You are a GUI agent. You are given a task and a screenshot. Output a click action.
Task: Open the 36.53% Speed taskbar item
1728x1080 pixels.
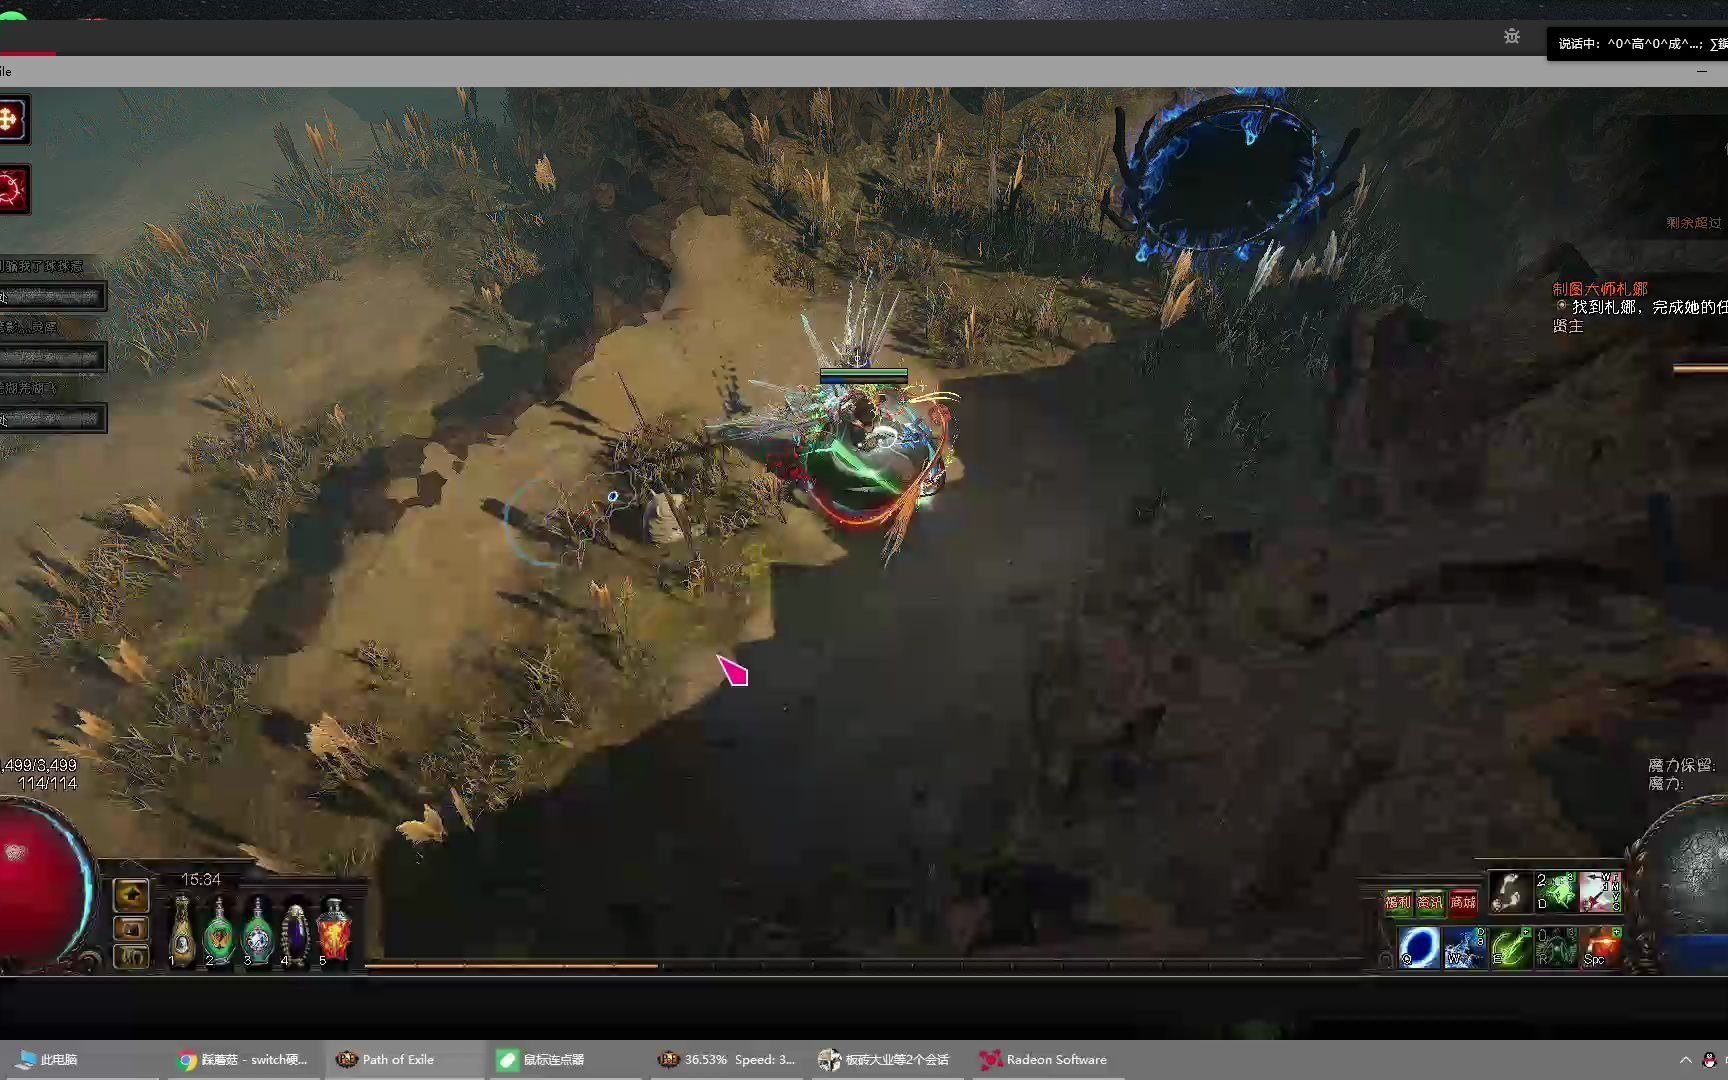point(727,1060)
